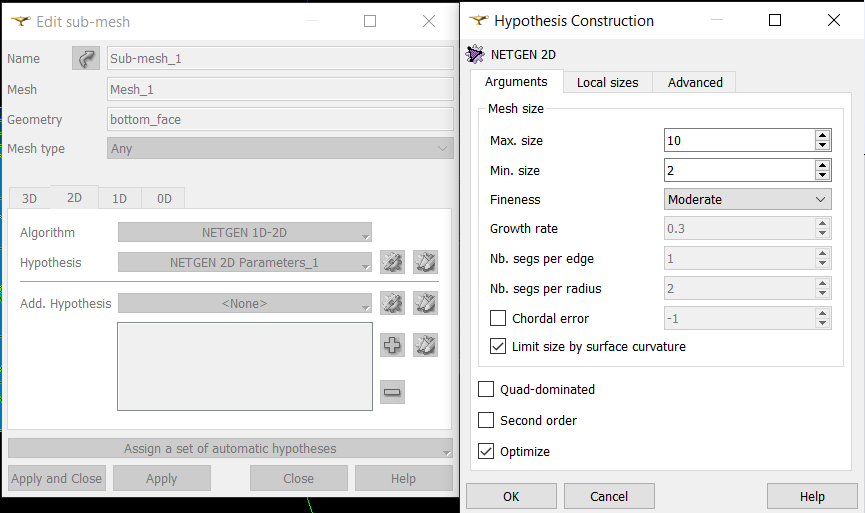
Task: Increase Max. size with the up stepper arrow
Action: point(823,135)
